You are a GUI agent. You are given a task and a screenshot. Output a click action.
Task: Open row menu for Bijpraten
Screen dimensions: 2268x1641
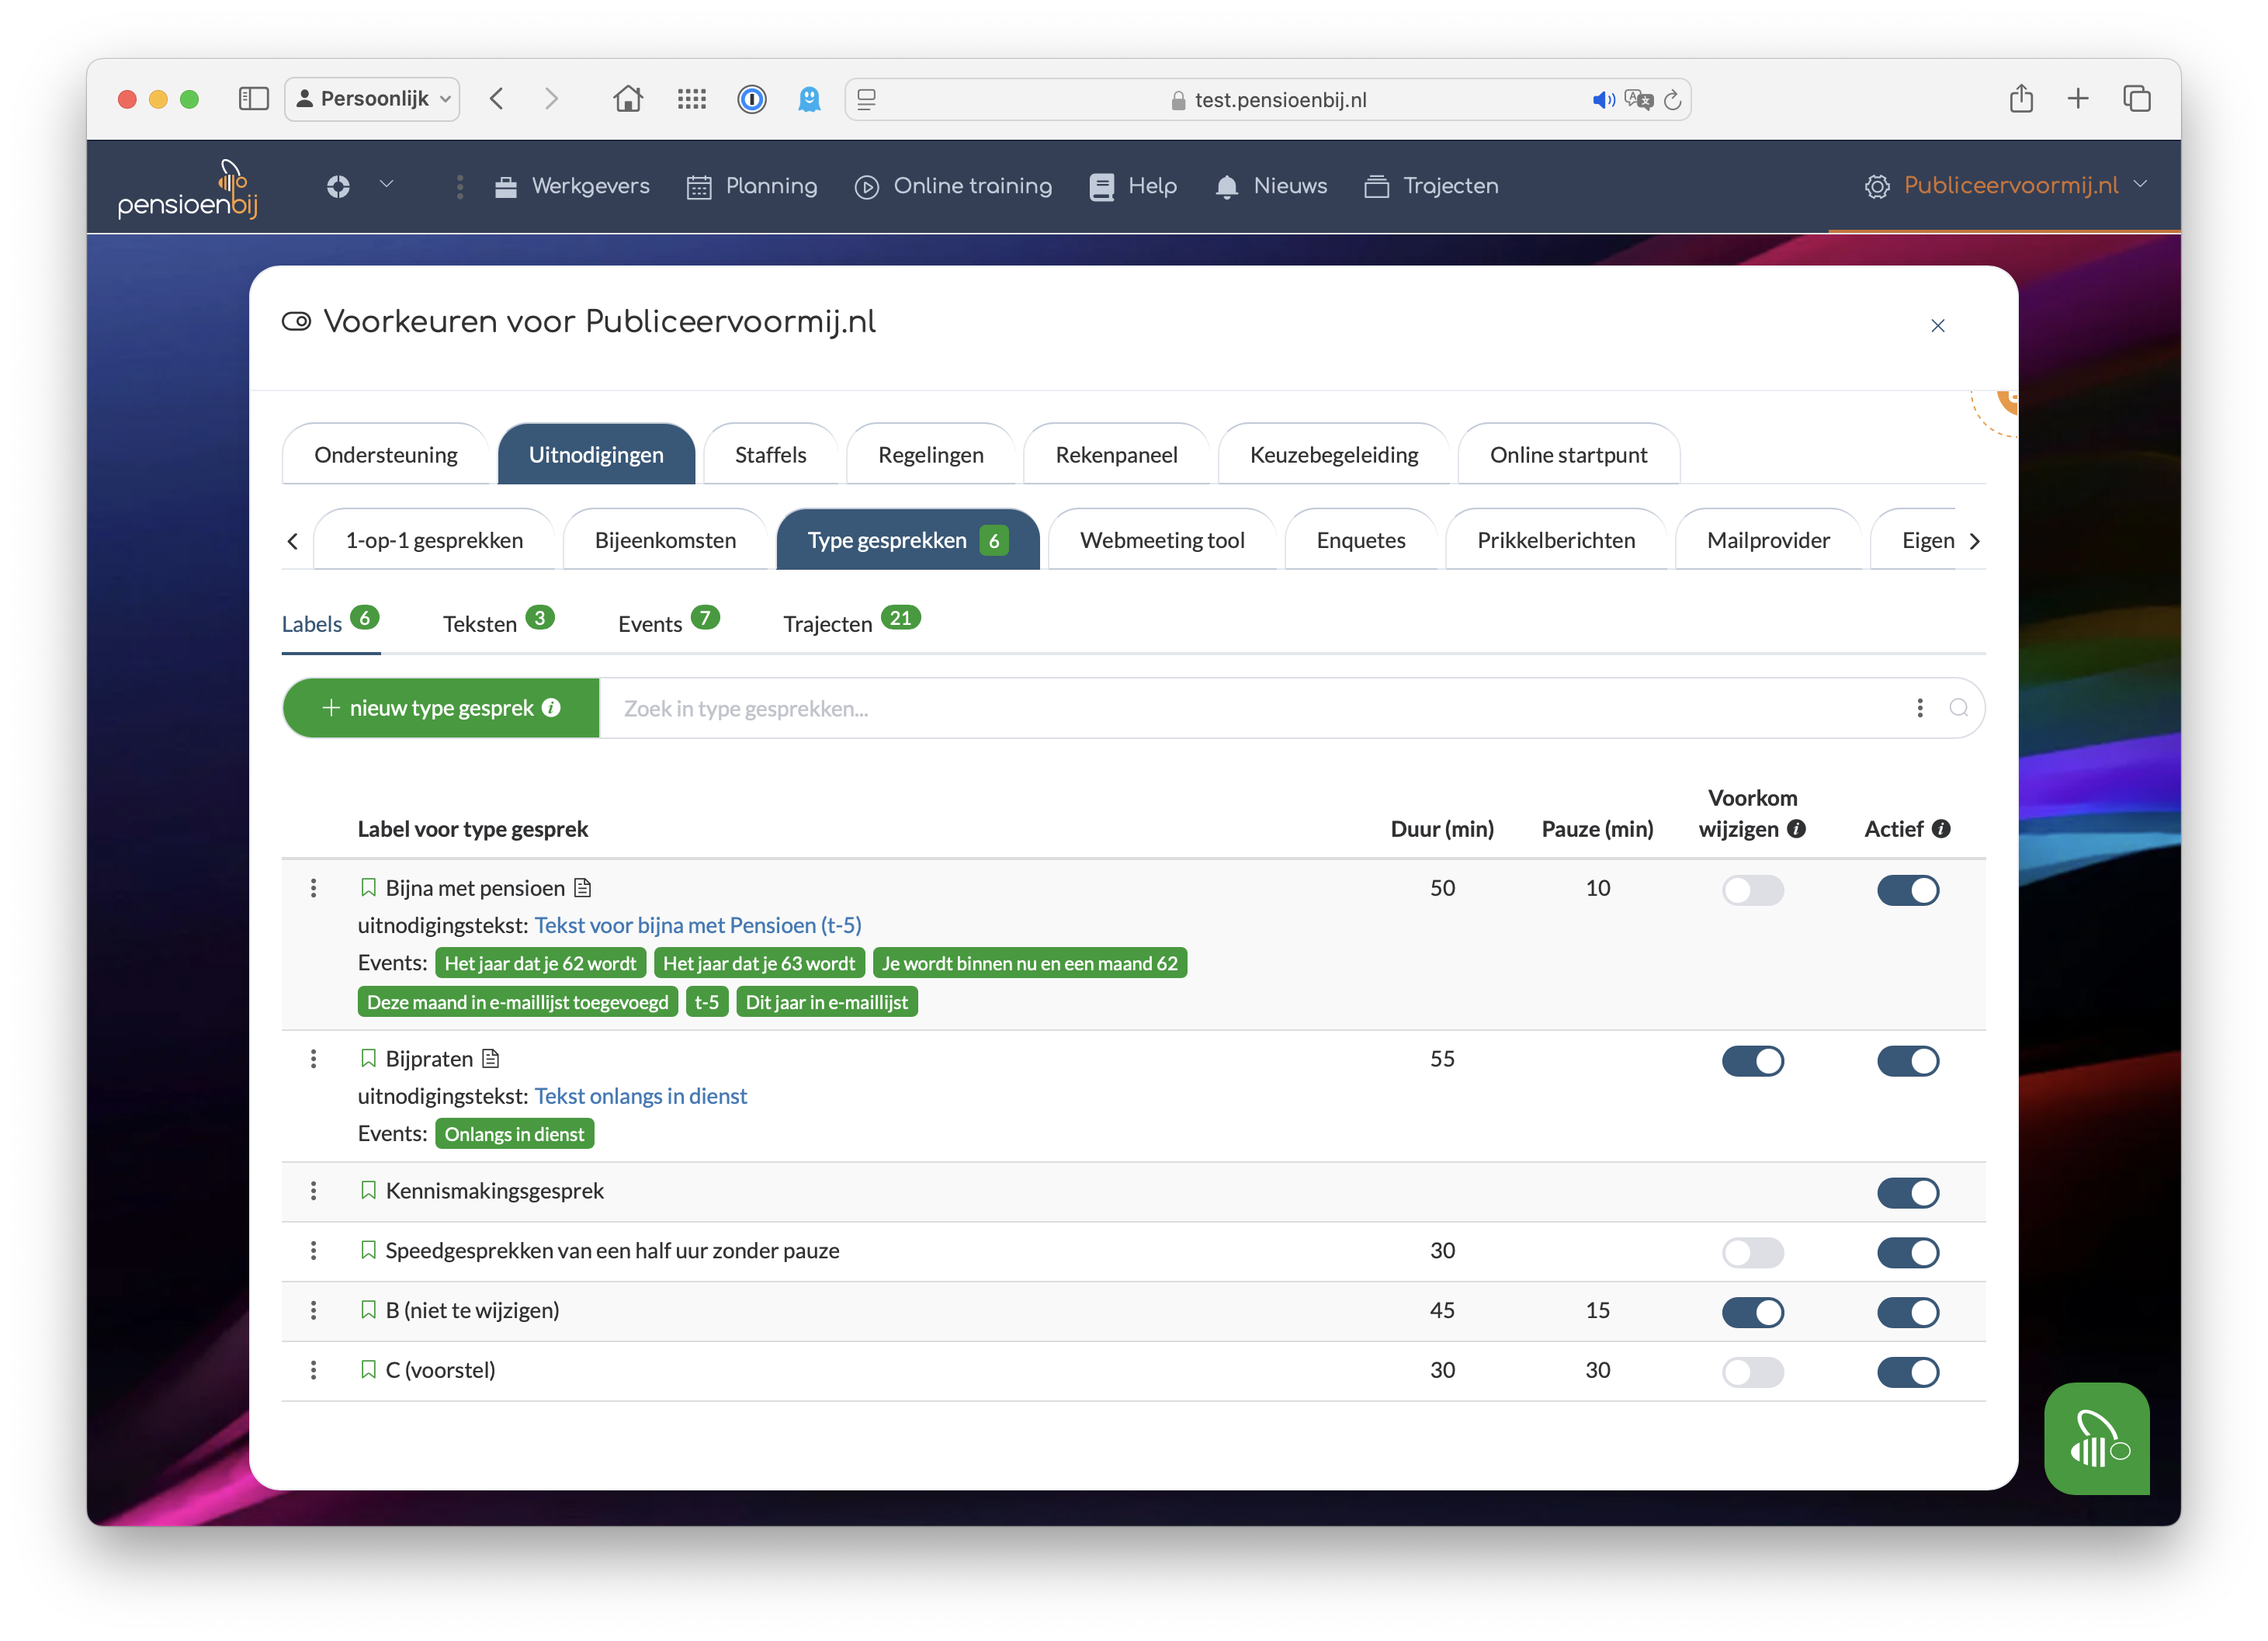pyautogui.click(x=313, y=1059)
